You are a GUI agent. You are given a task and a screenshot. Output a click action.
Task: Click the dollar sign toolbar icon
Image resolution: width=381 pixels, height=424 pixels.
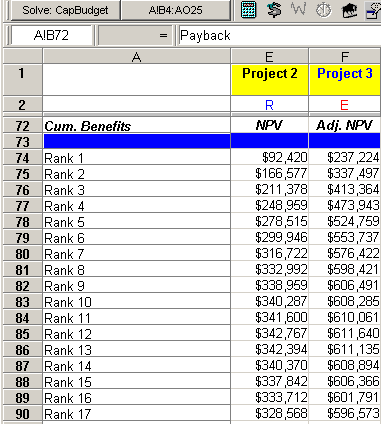(x=274, y=10)
